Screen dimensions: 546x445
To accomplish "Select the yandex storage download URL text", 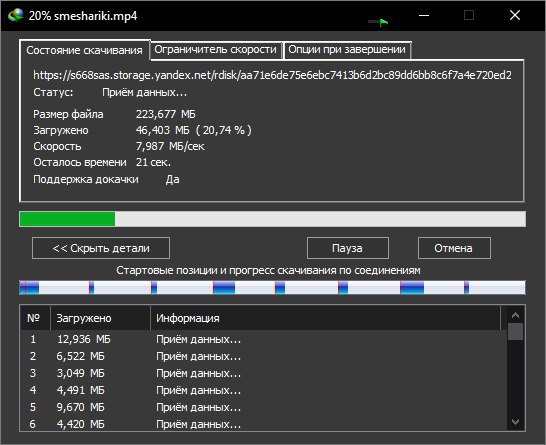I will 272,75.
